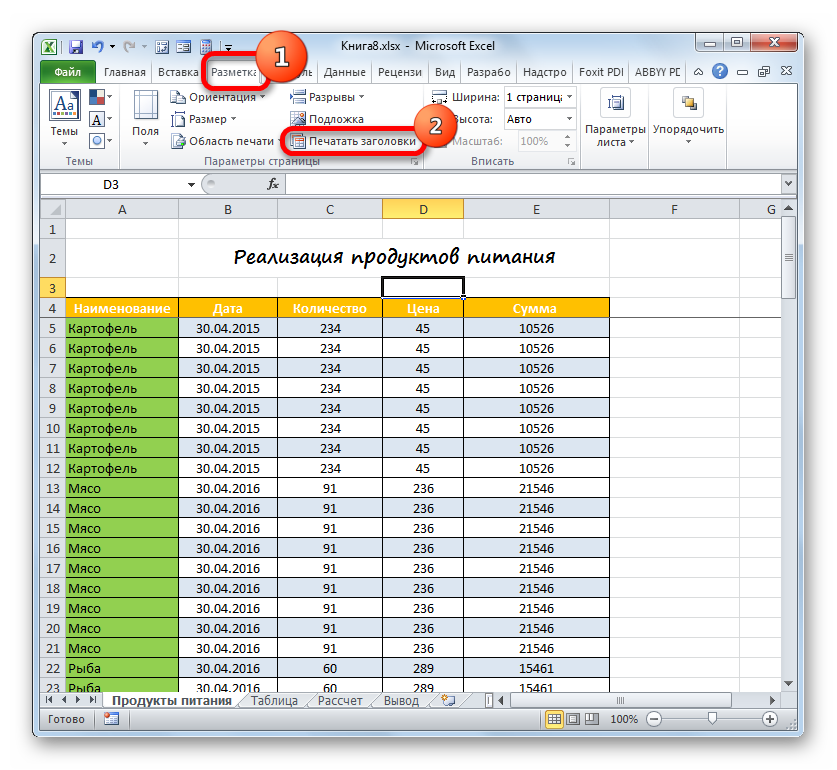Expand the Высота (Height) Авто dropdown
The width and height of the screenshot is (837, 770).
pyautogui.click(x=569, y=119)
